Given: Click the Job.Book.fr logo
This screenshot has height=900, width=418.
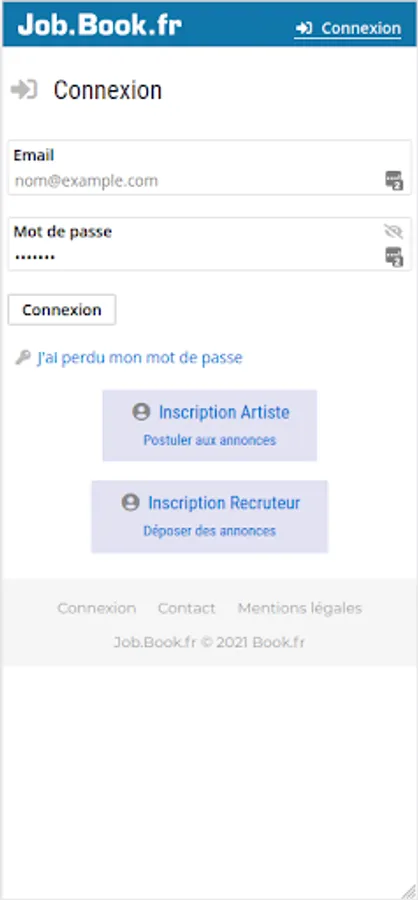Looking at the screenshot, I should coord(100,25).
